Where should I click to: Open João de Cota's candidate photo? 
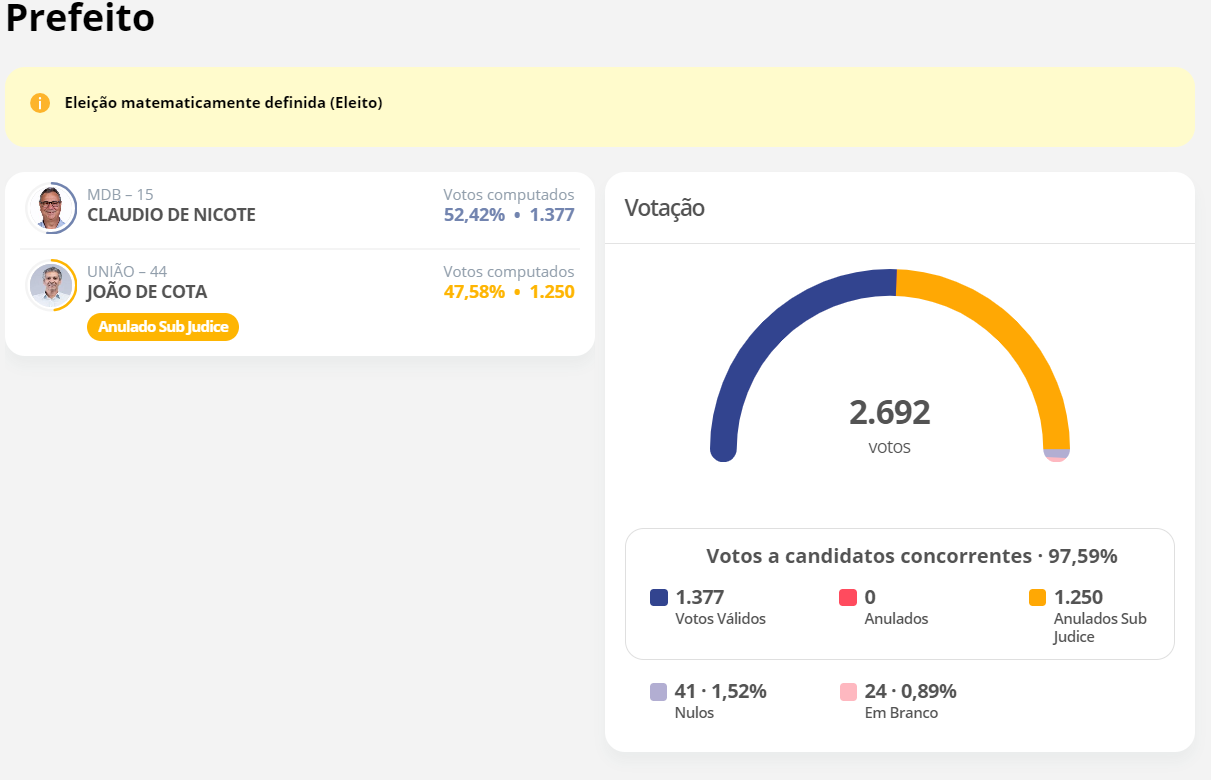[51, 285]
